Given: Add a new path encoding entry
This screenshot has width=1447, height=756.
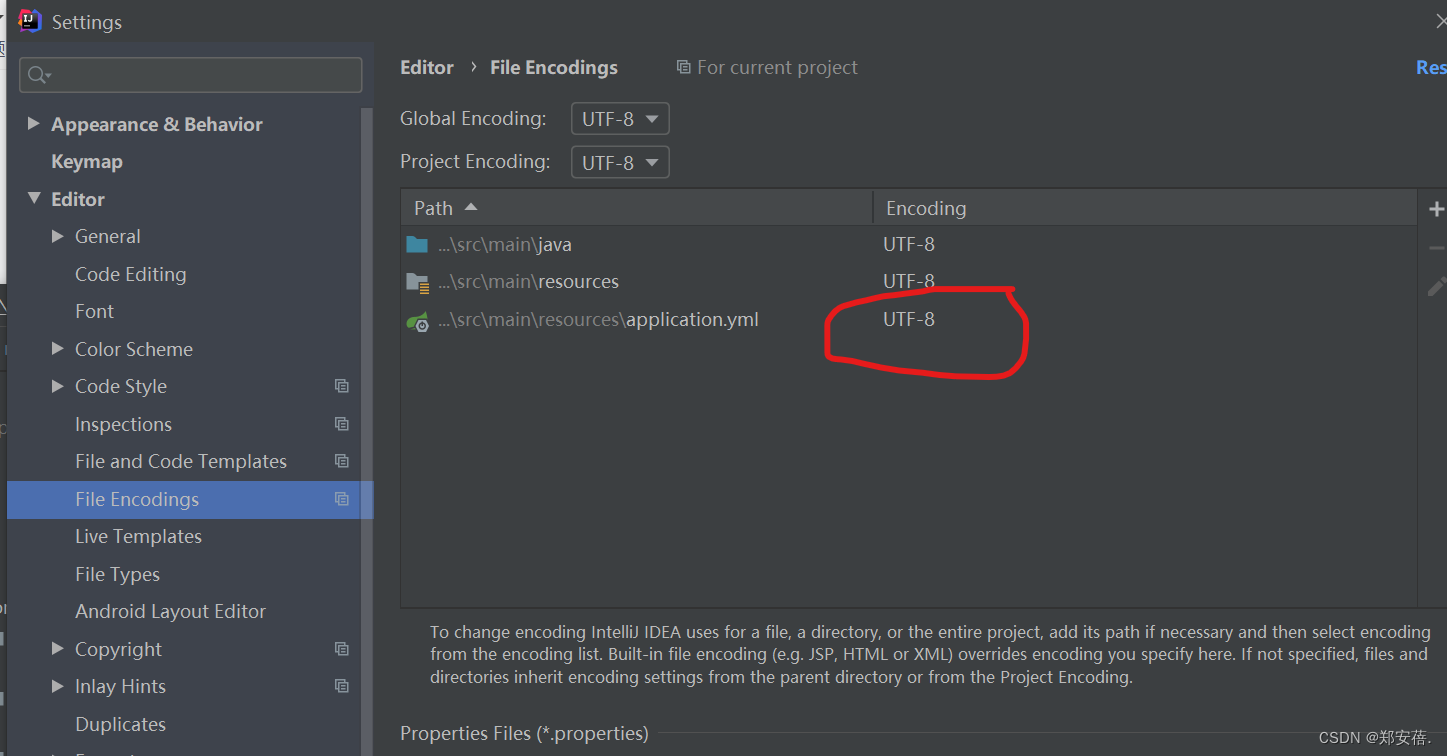Looking at the screenshot, I should point(1436,208).
